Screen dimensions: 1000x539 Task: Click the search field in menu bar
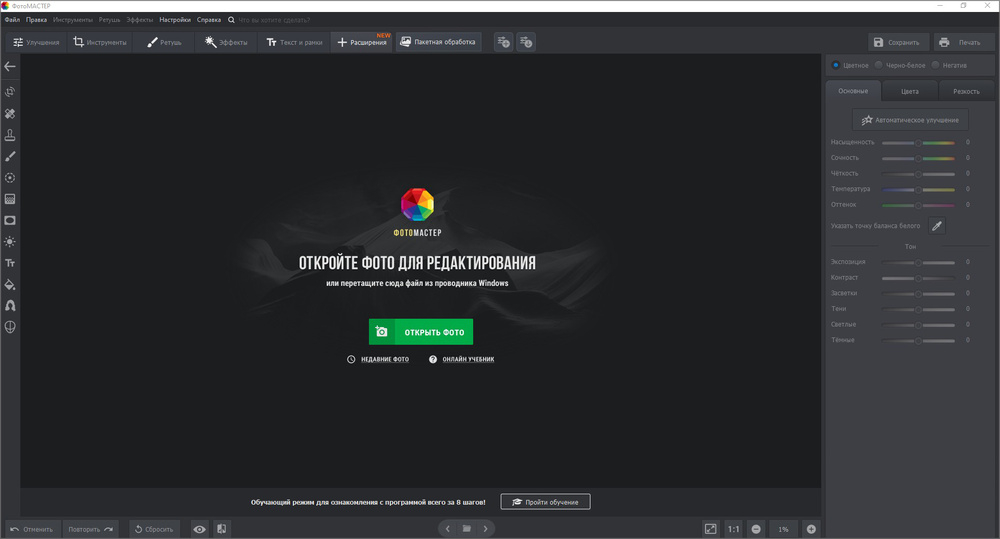(274, 20)
